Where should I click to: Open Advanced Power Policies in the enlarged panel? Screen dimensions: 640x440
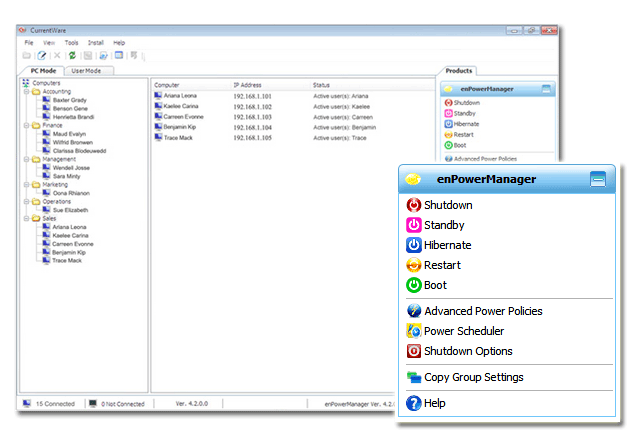pos(474,311)
